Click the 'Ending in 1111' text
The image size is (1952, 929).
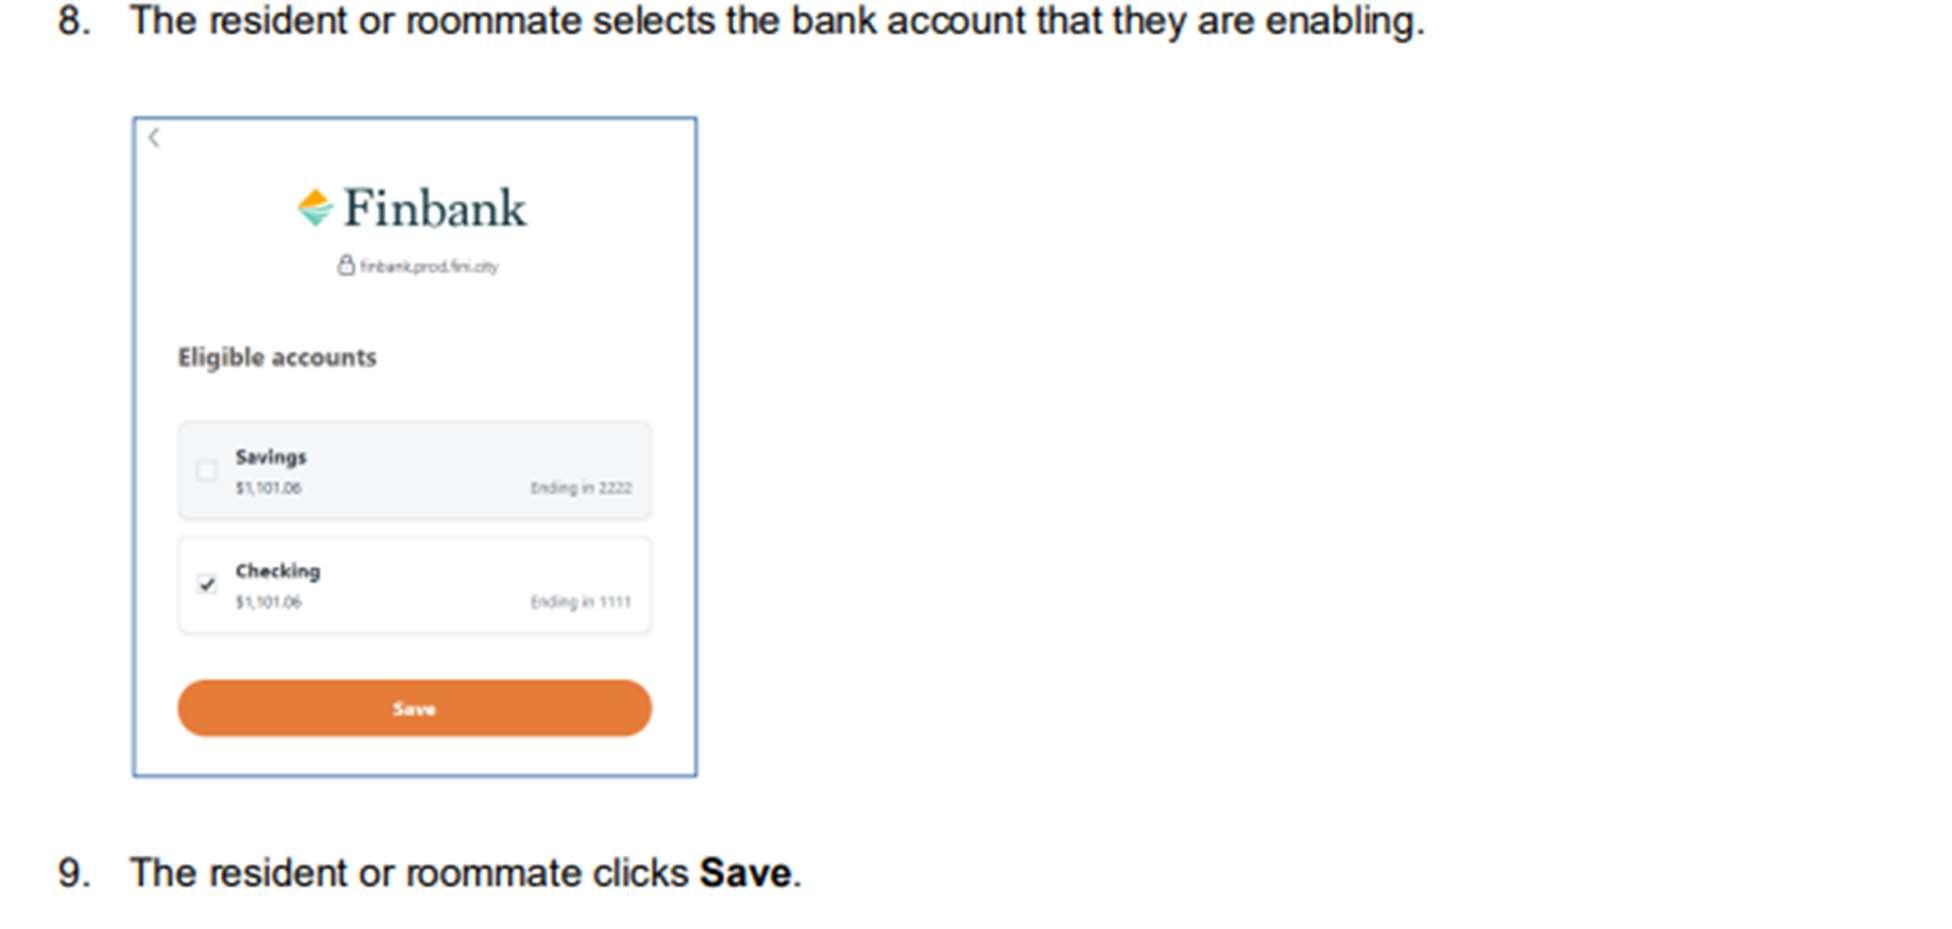point(581,602)
